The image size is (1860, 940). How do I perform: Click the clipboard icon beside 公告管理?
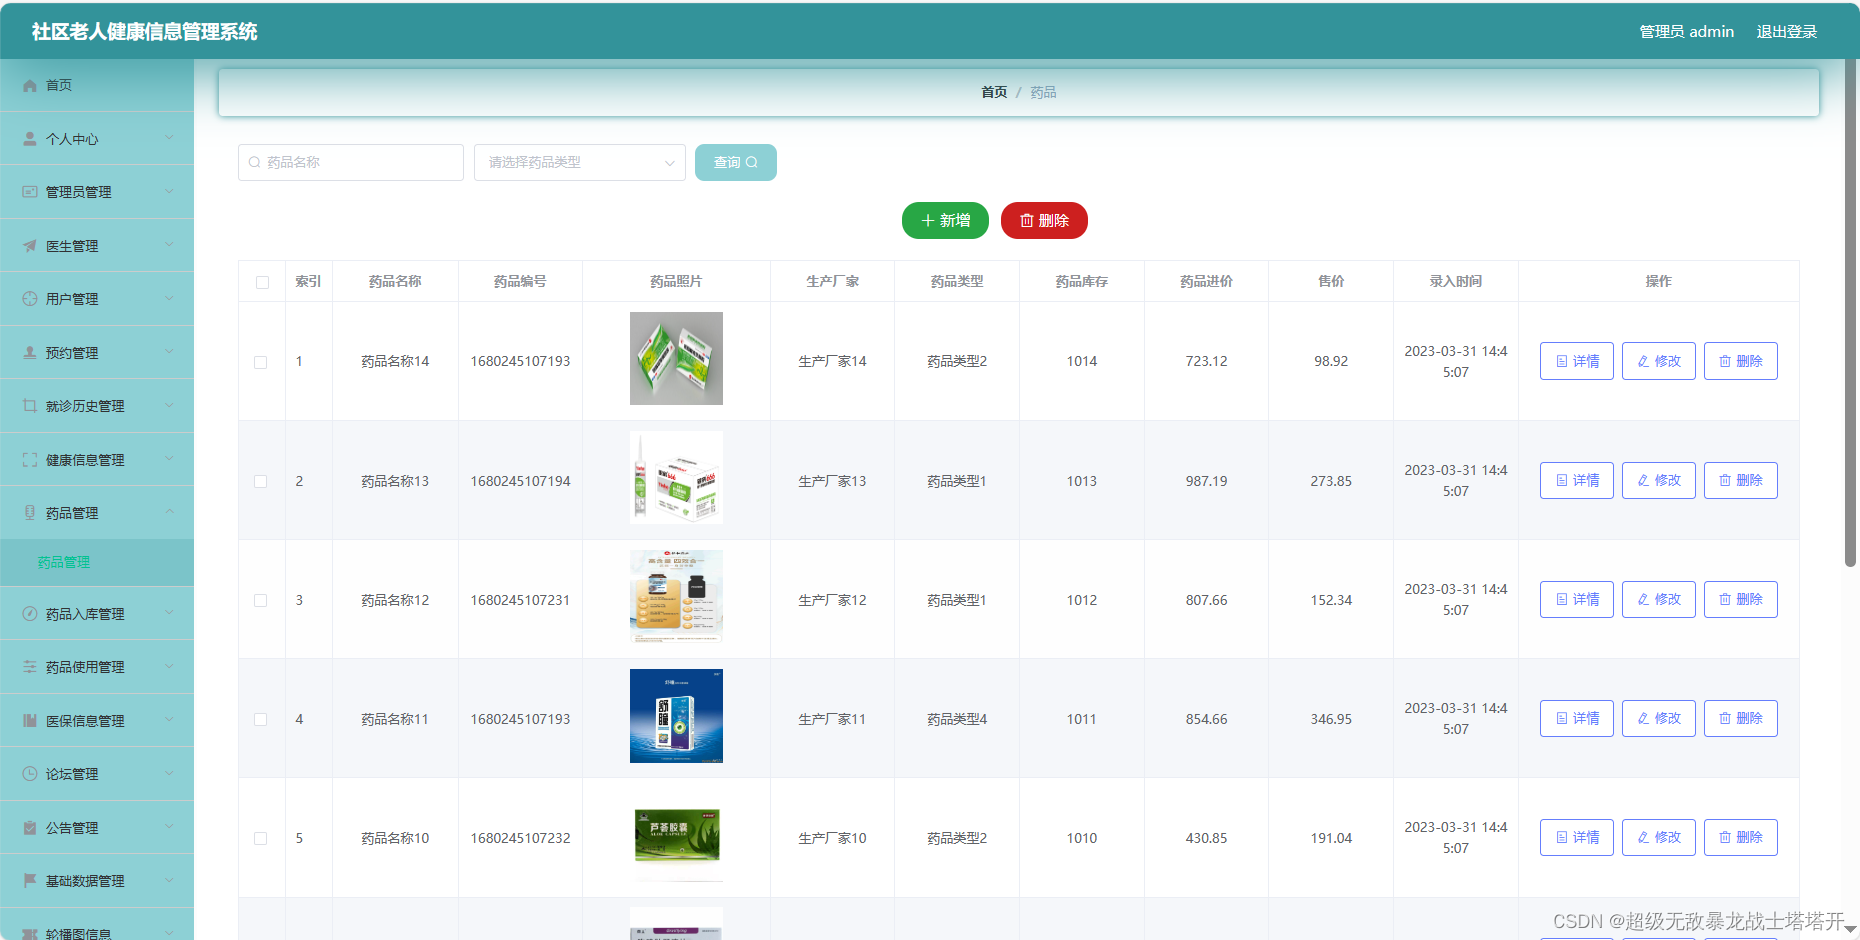coord(30,828)
